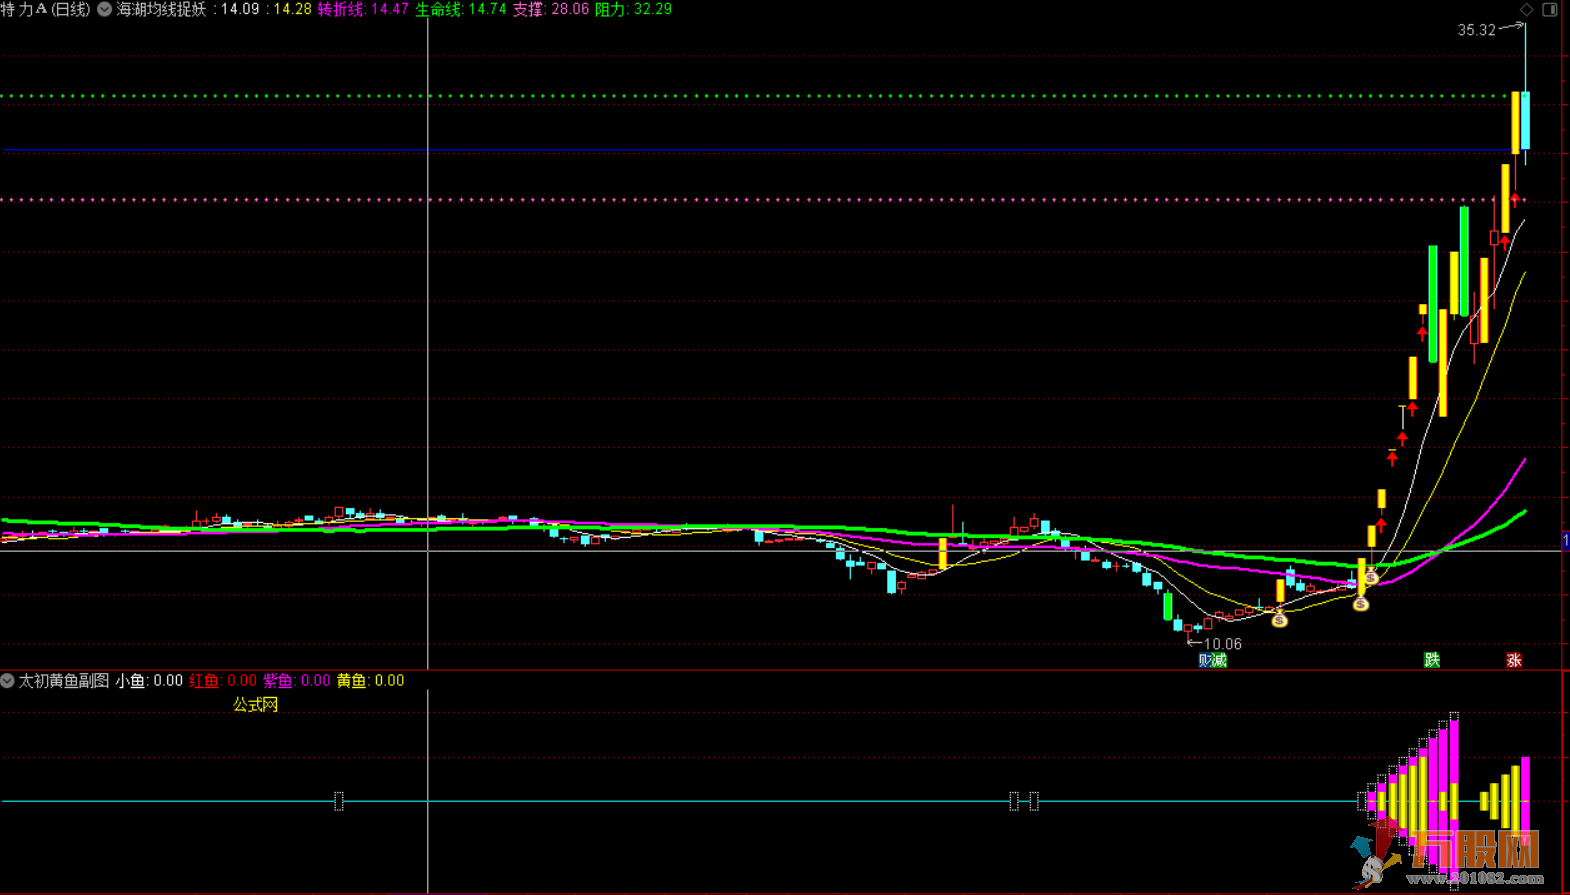The height and width of the screenshot is (895, 1570).
Task: Click the latest cyan candle
Action: click(x=1525, y=121)
